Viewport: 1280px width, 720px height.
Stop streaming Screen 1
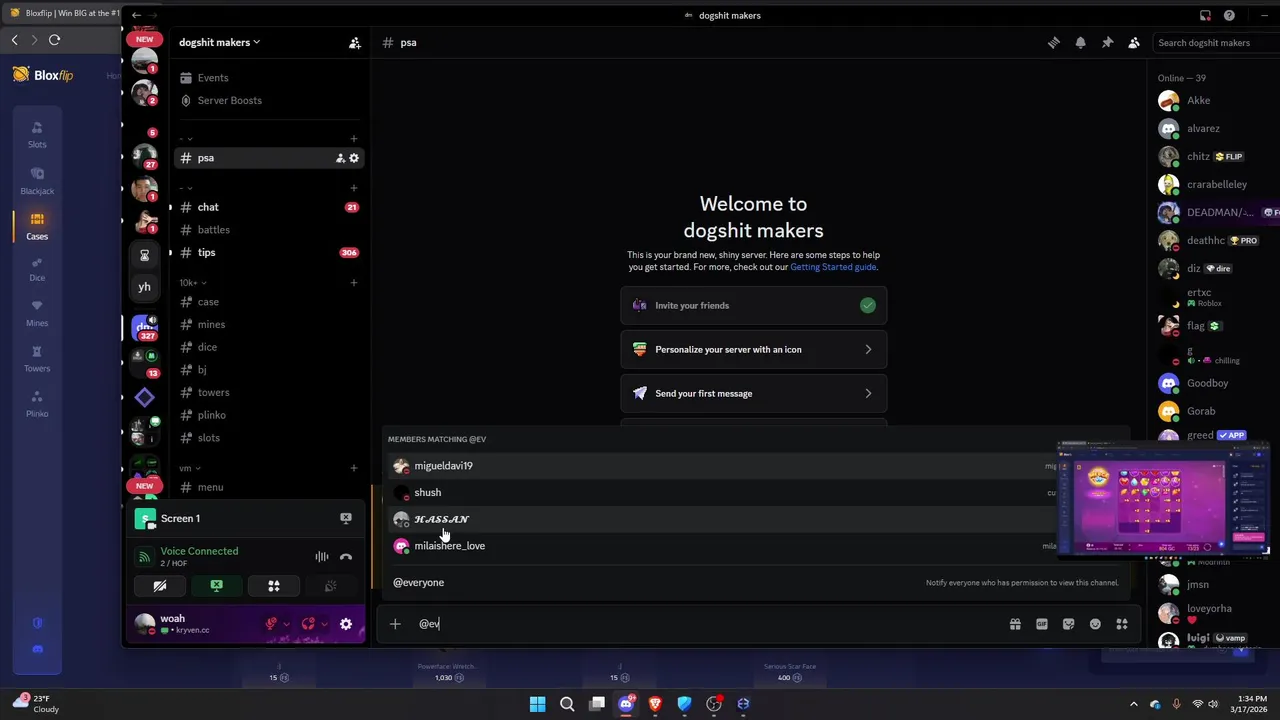click(346, 518)
